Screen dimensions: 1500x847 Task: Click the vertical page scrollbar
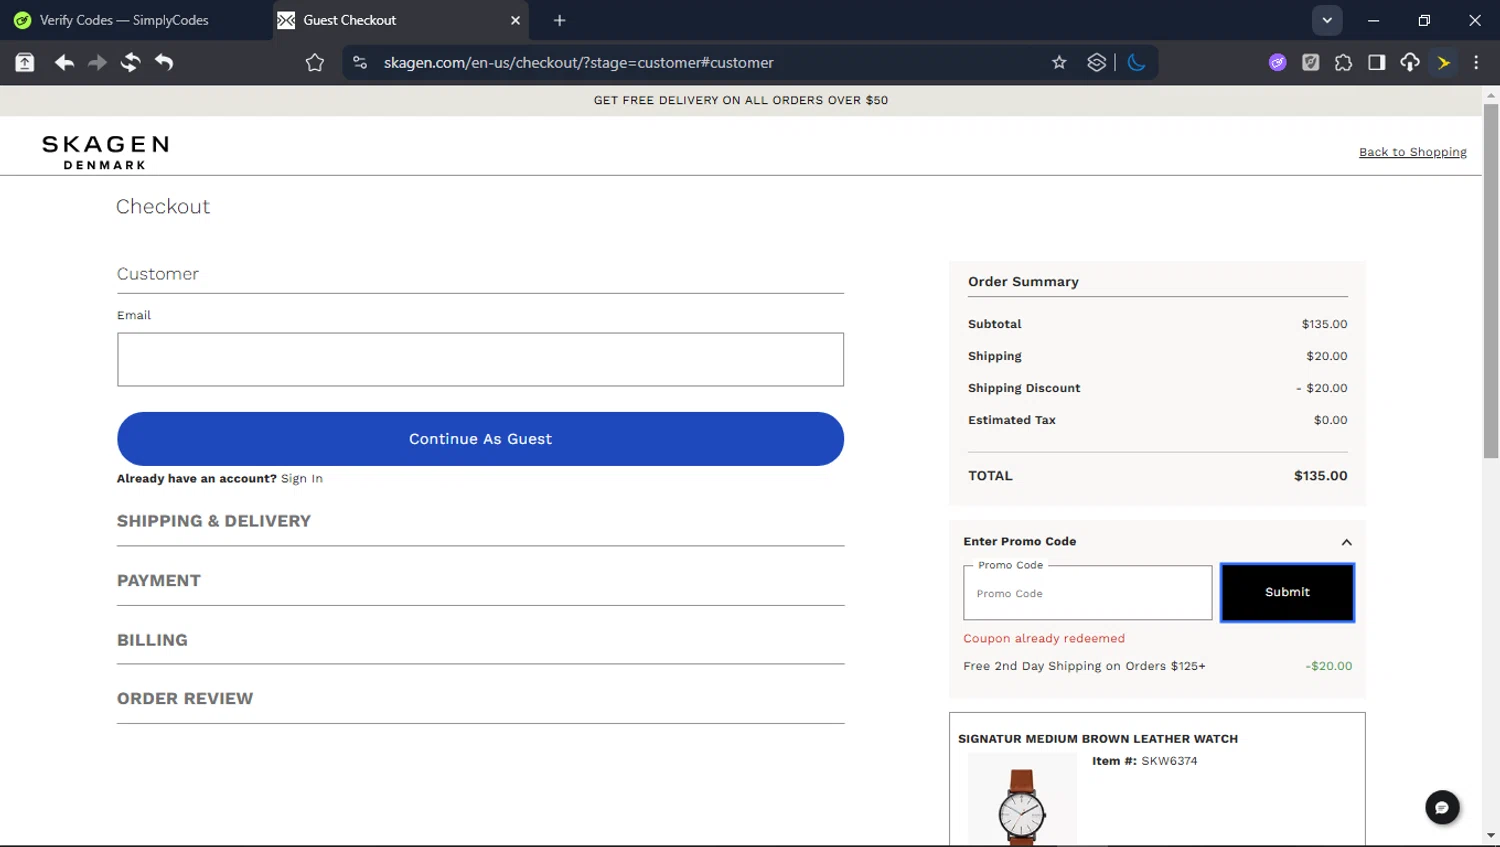pos(1491,280)
